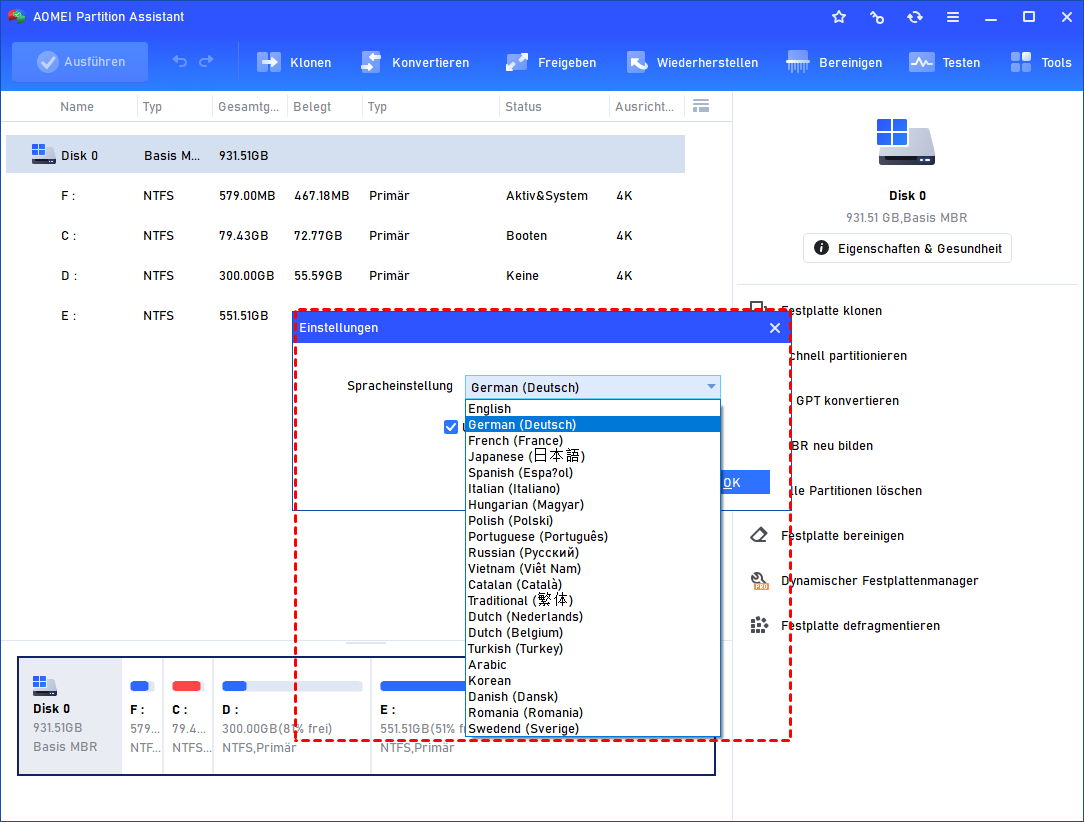1084x822 pixels.
Task: Click the key register icon in title bar
Action: [x=877, y=17]
